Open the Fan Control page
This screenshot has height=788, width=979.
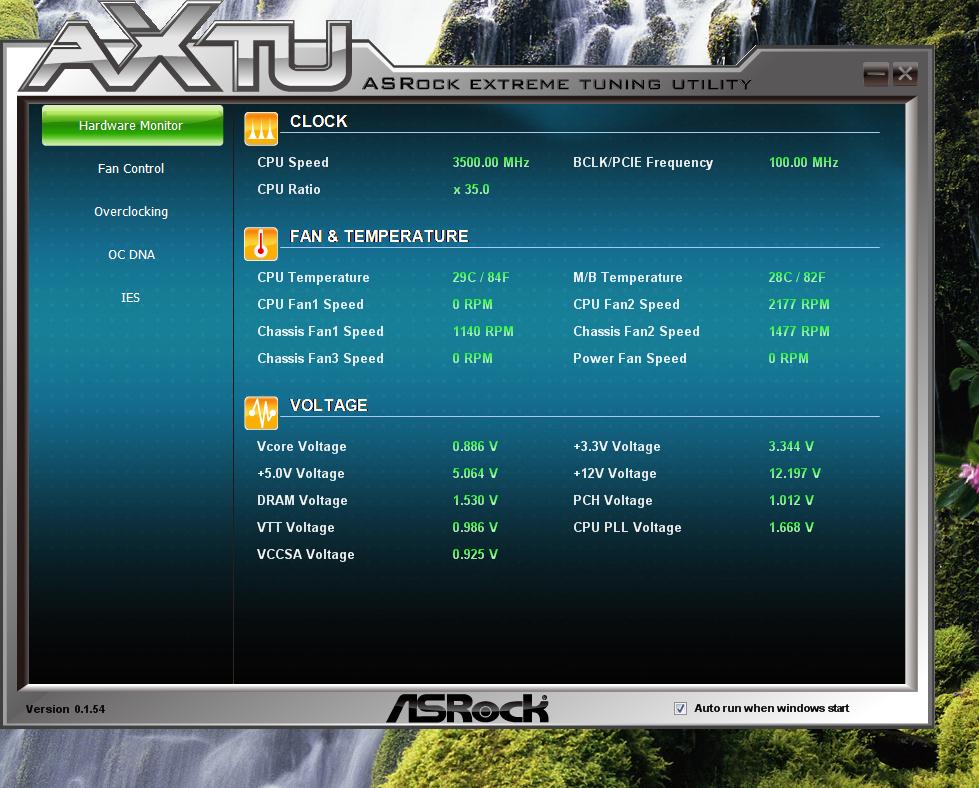point(131,169)
